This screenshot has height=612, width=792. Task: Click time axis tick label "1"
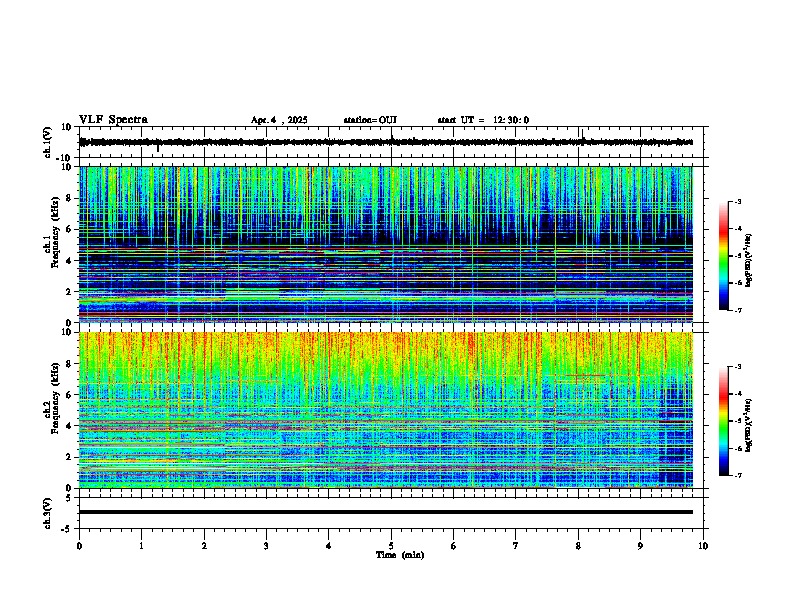(141, 546)
